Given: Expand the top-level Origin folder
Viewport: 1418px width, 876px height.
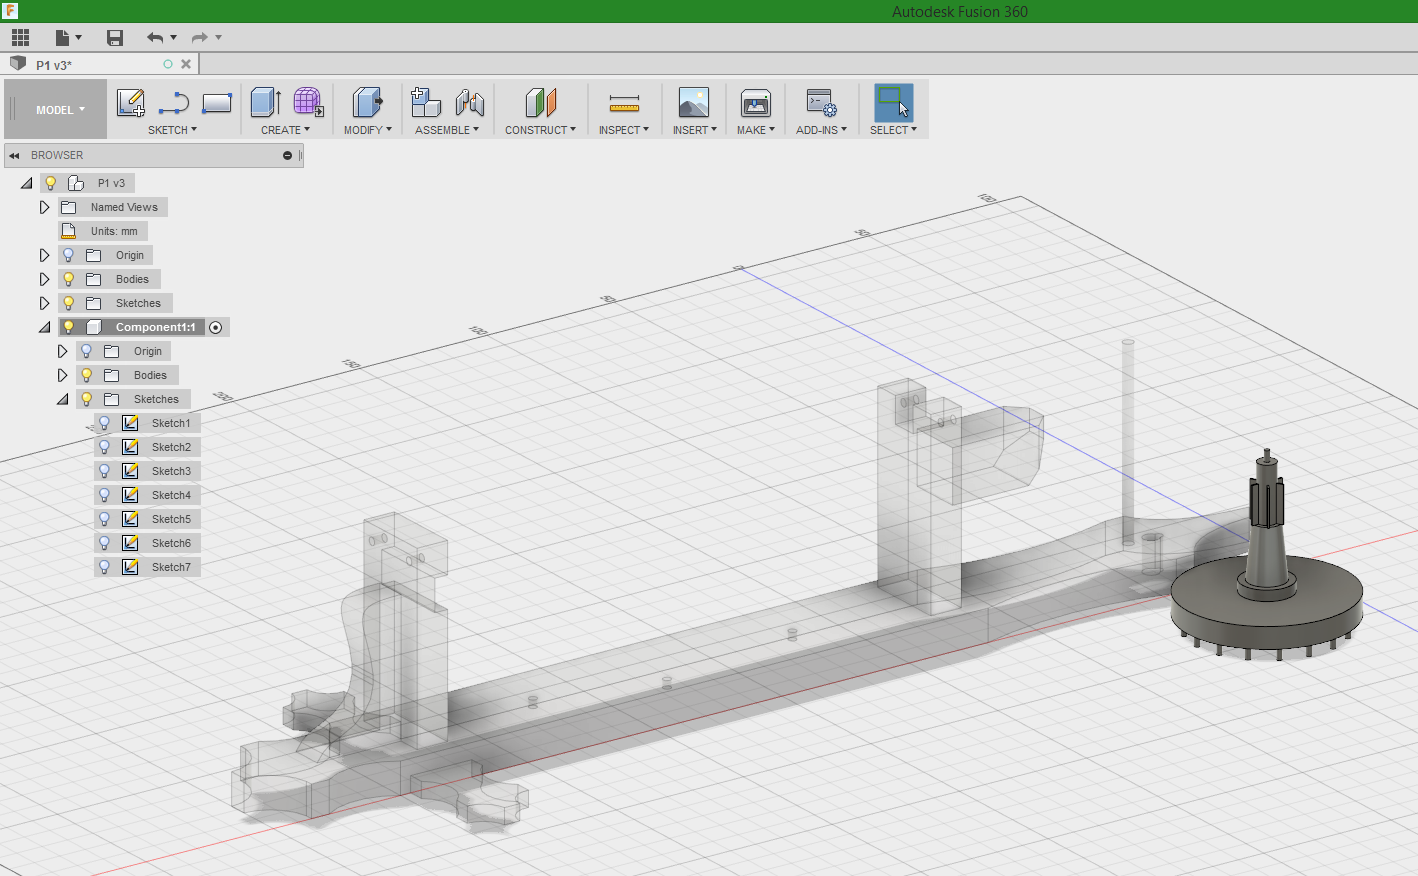Looking at the screenshot, I should [x=44, y=255].
